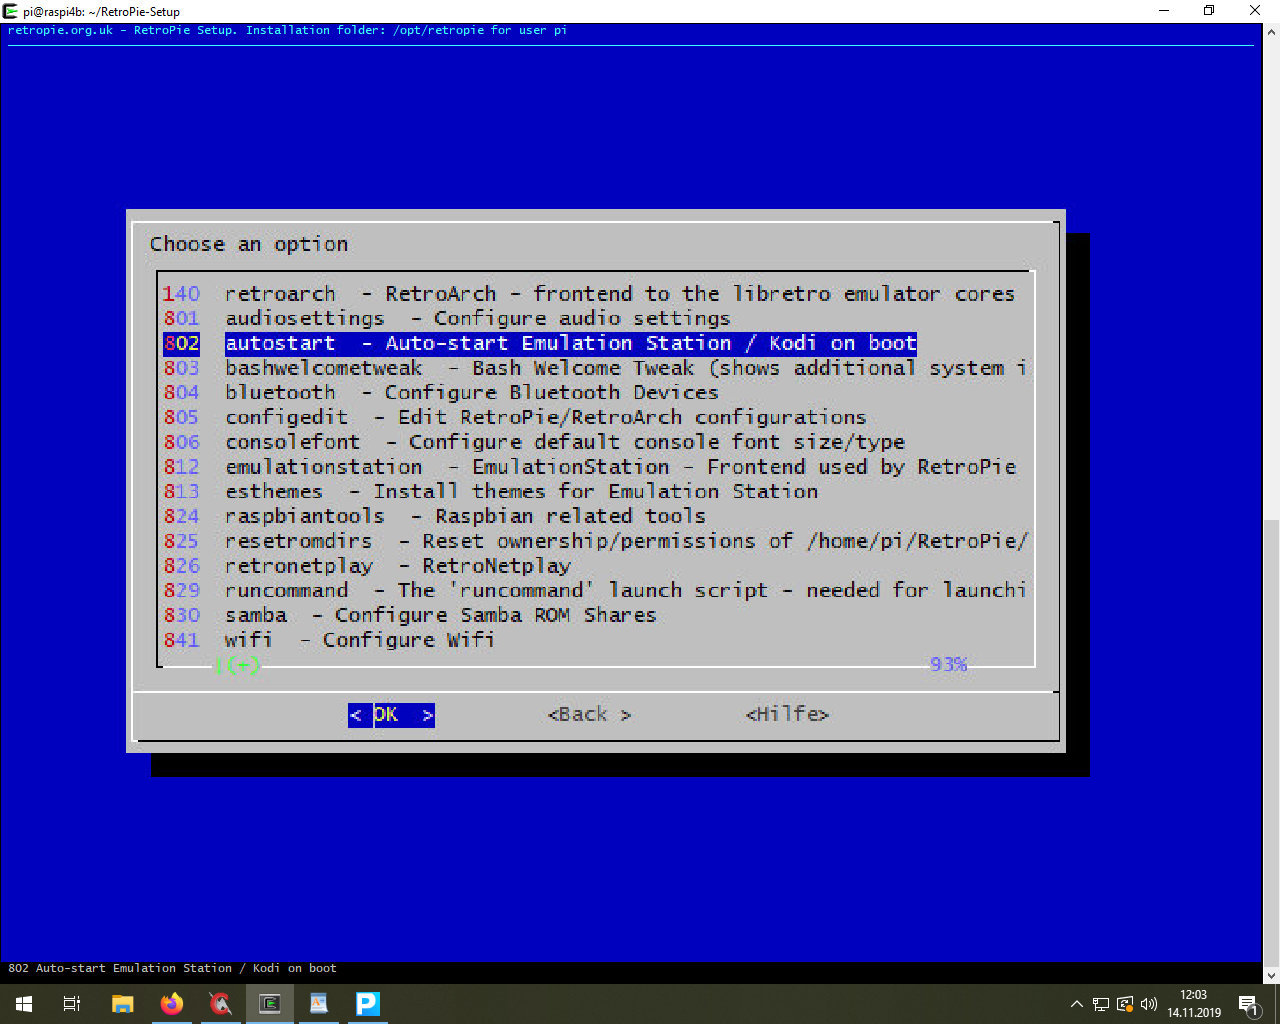Open the network tray icon

[1101, 1004]
